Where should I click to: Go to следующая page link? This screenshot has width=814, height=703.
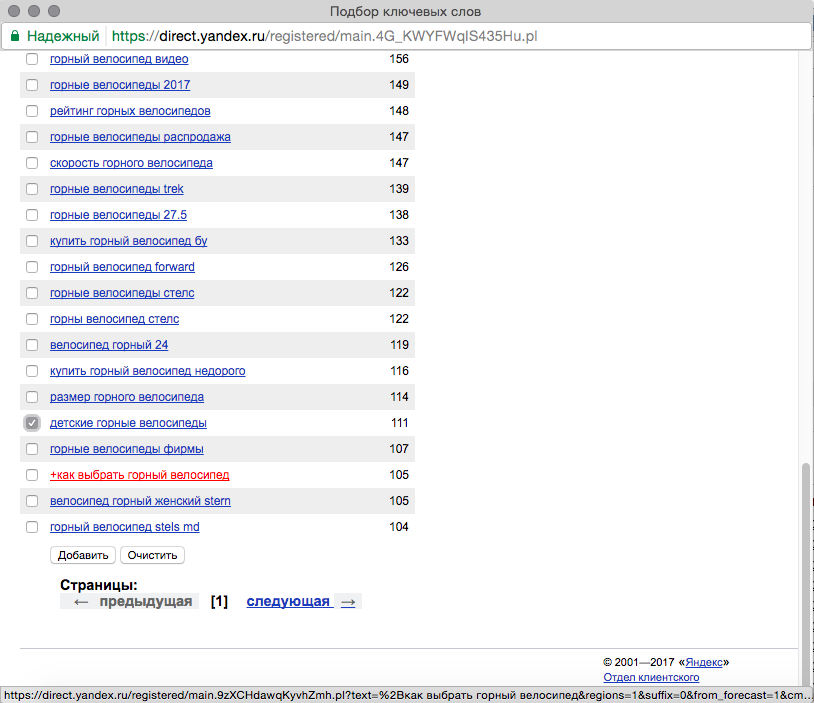tap(288, 602)
